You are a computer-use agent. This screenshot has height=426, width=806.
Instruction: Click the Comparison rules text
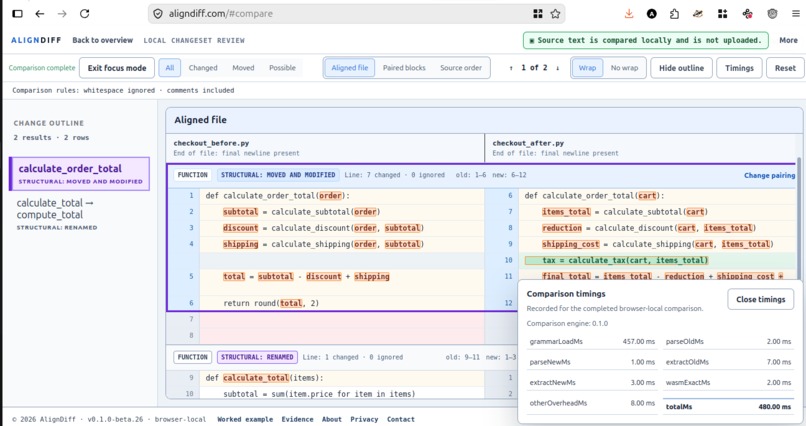[123, 90]
